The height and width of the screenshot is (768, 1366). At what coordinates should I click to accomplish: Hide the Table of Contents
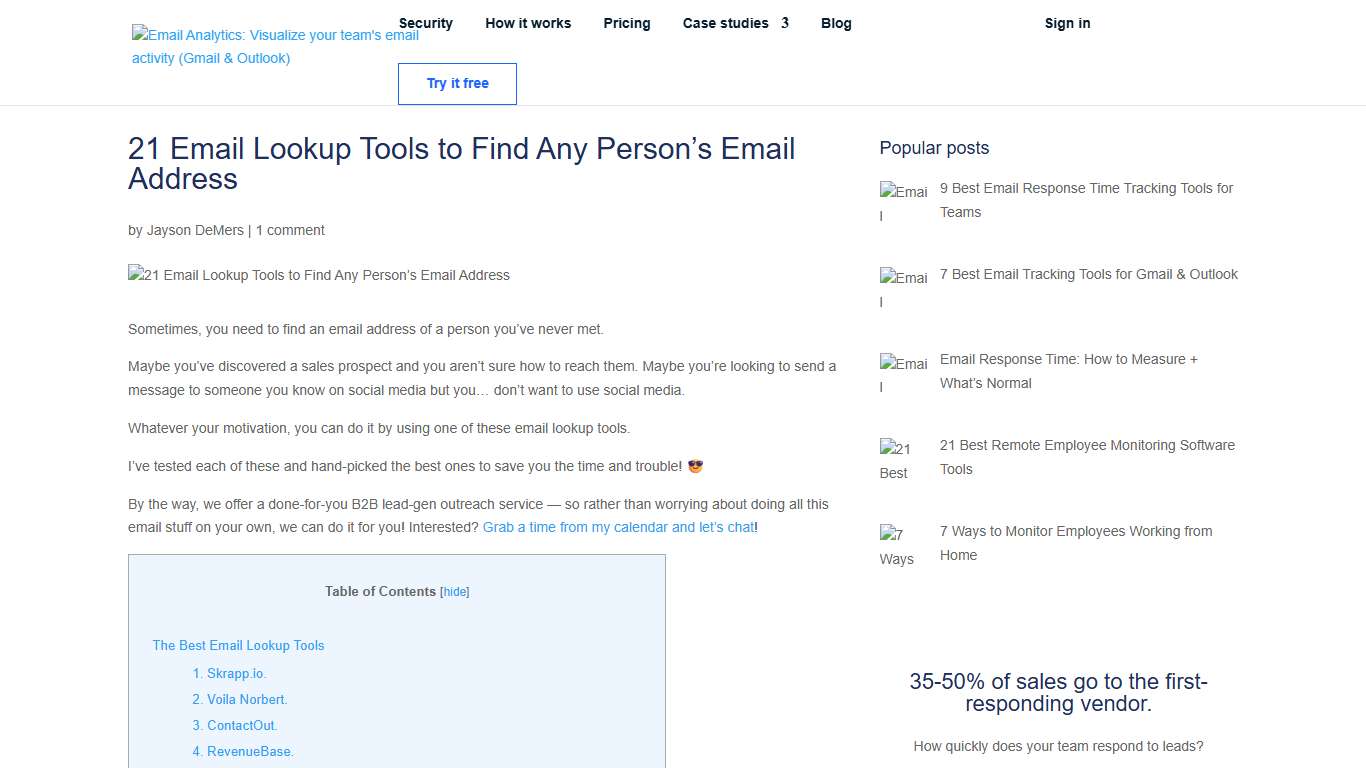click(455, 591)
